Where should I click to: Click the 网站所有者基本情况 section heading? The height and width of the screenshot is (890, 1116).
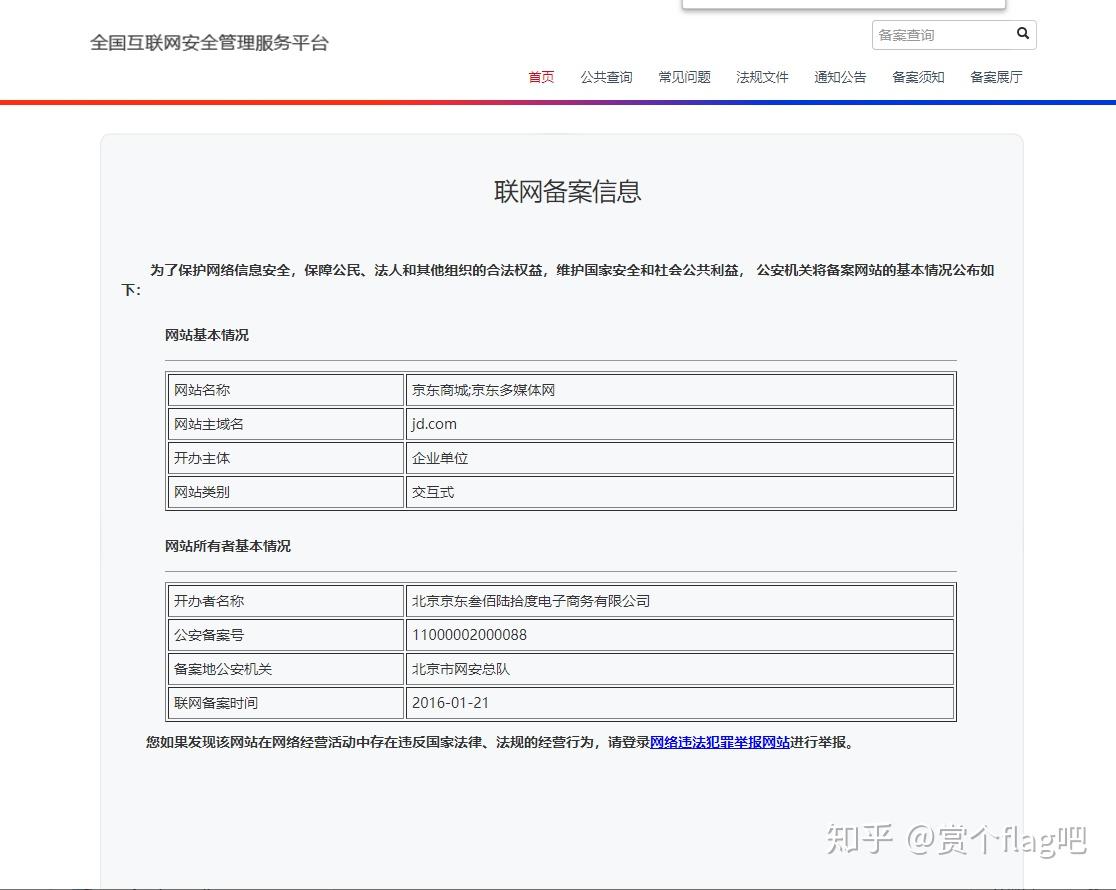point(228,546)
